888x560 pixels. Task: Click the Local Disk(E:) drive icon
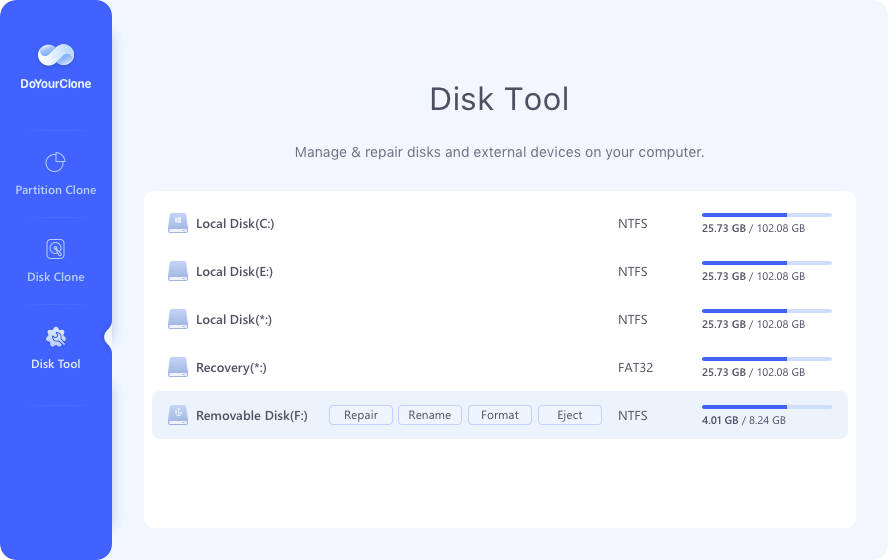[x=178, y=271]
